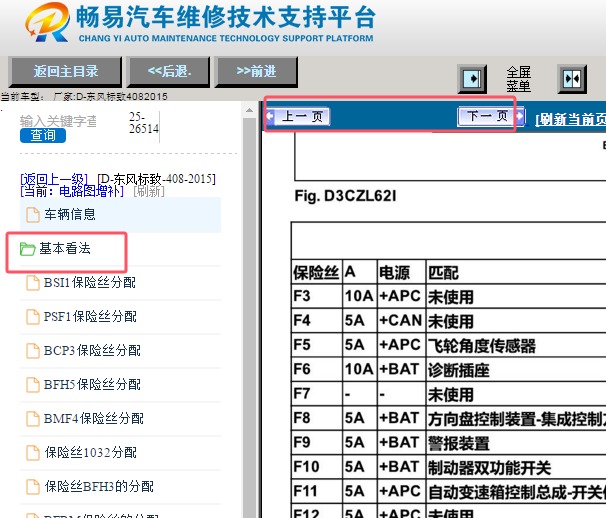Click the right arrow icon on 下一页

519,116
